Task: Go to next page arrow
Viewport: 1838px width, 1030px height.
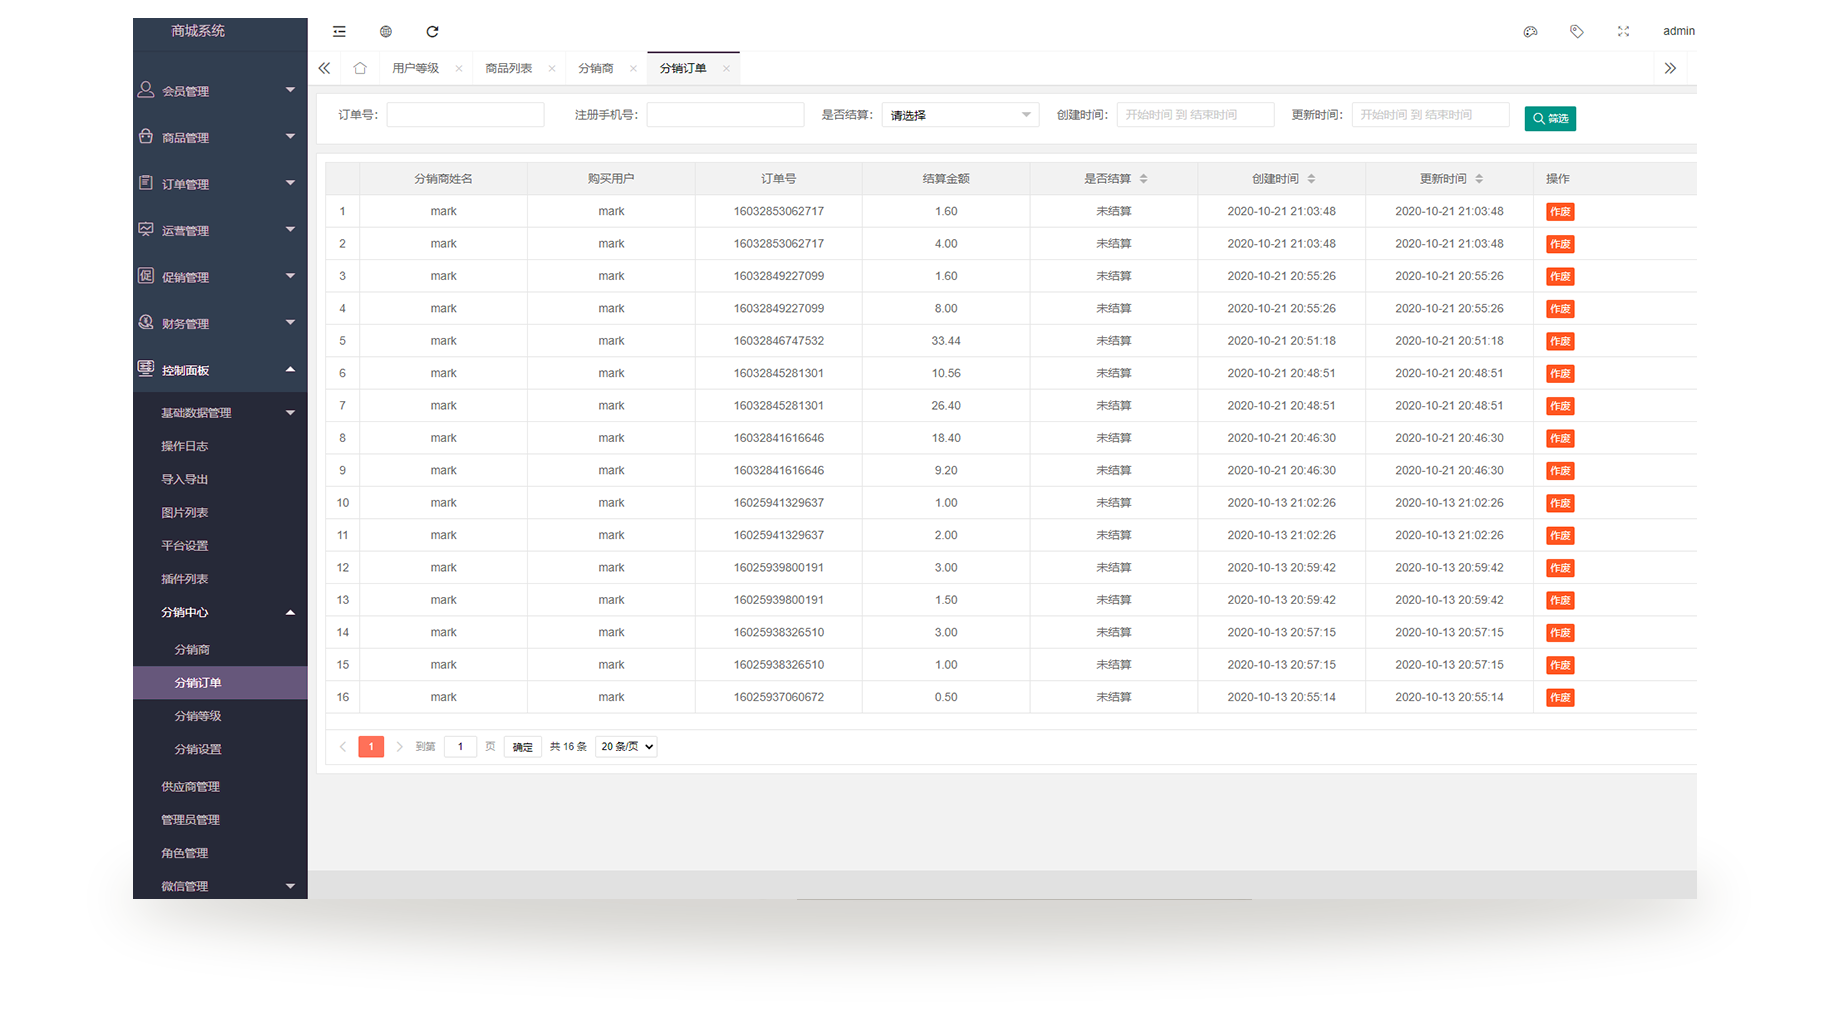Action: click(x=399, y=747)
